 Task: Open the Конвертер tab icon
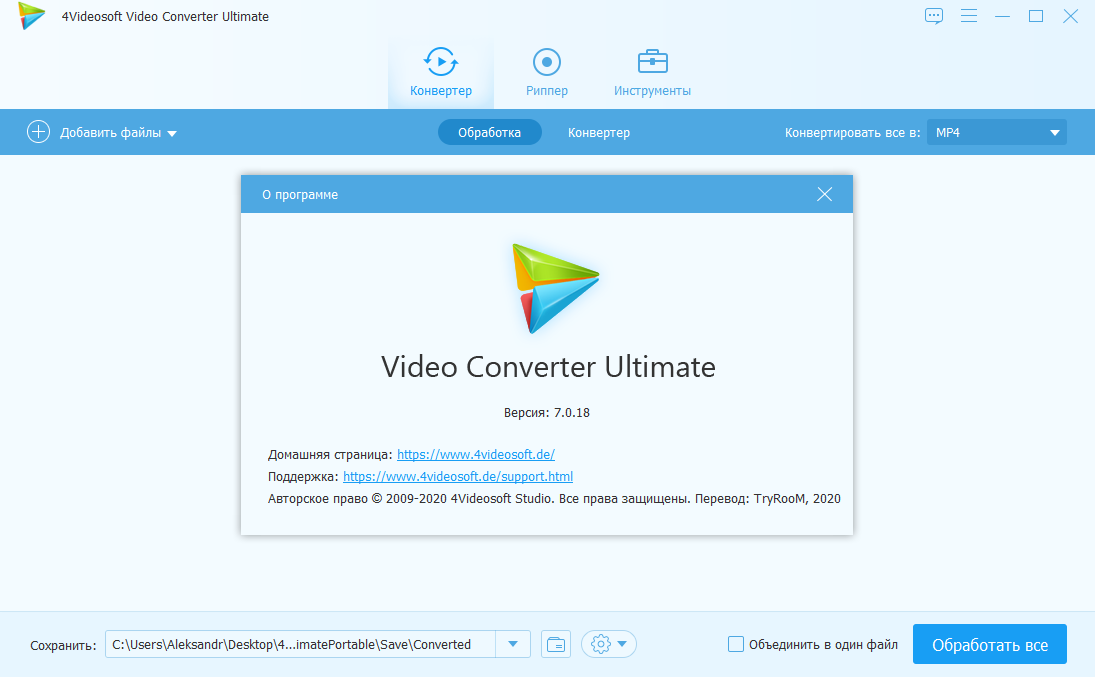click(441, 62)
